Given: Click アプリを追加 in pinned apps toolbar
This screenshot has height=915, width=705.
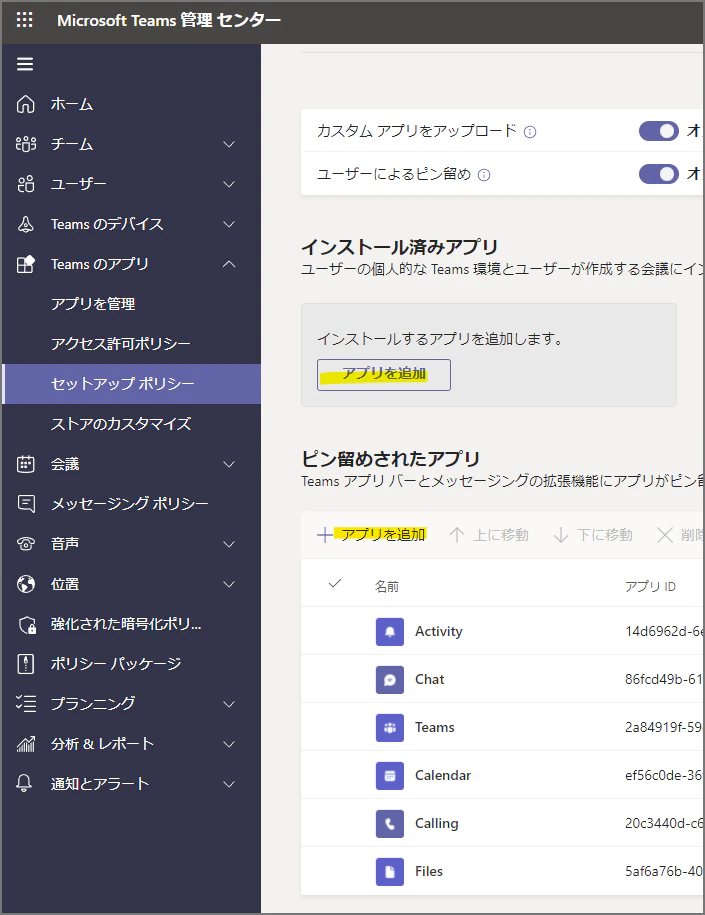Looking at the screenshot, I should (x=372, y=535).
